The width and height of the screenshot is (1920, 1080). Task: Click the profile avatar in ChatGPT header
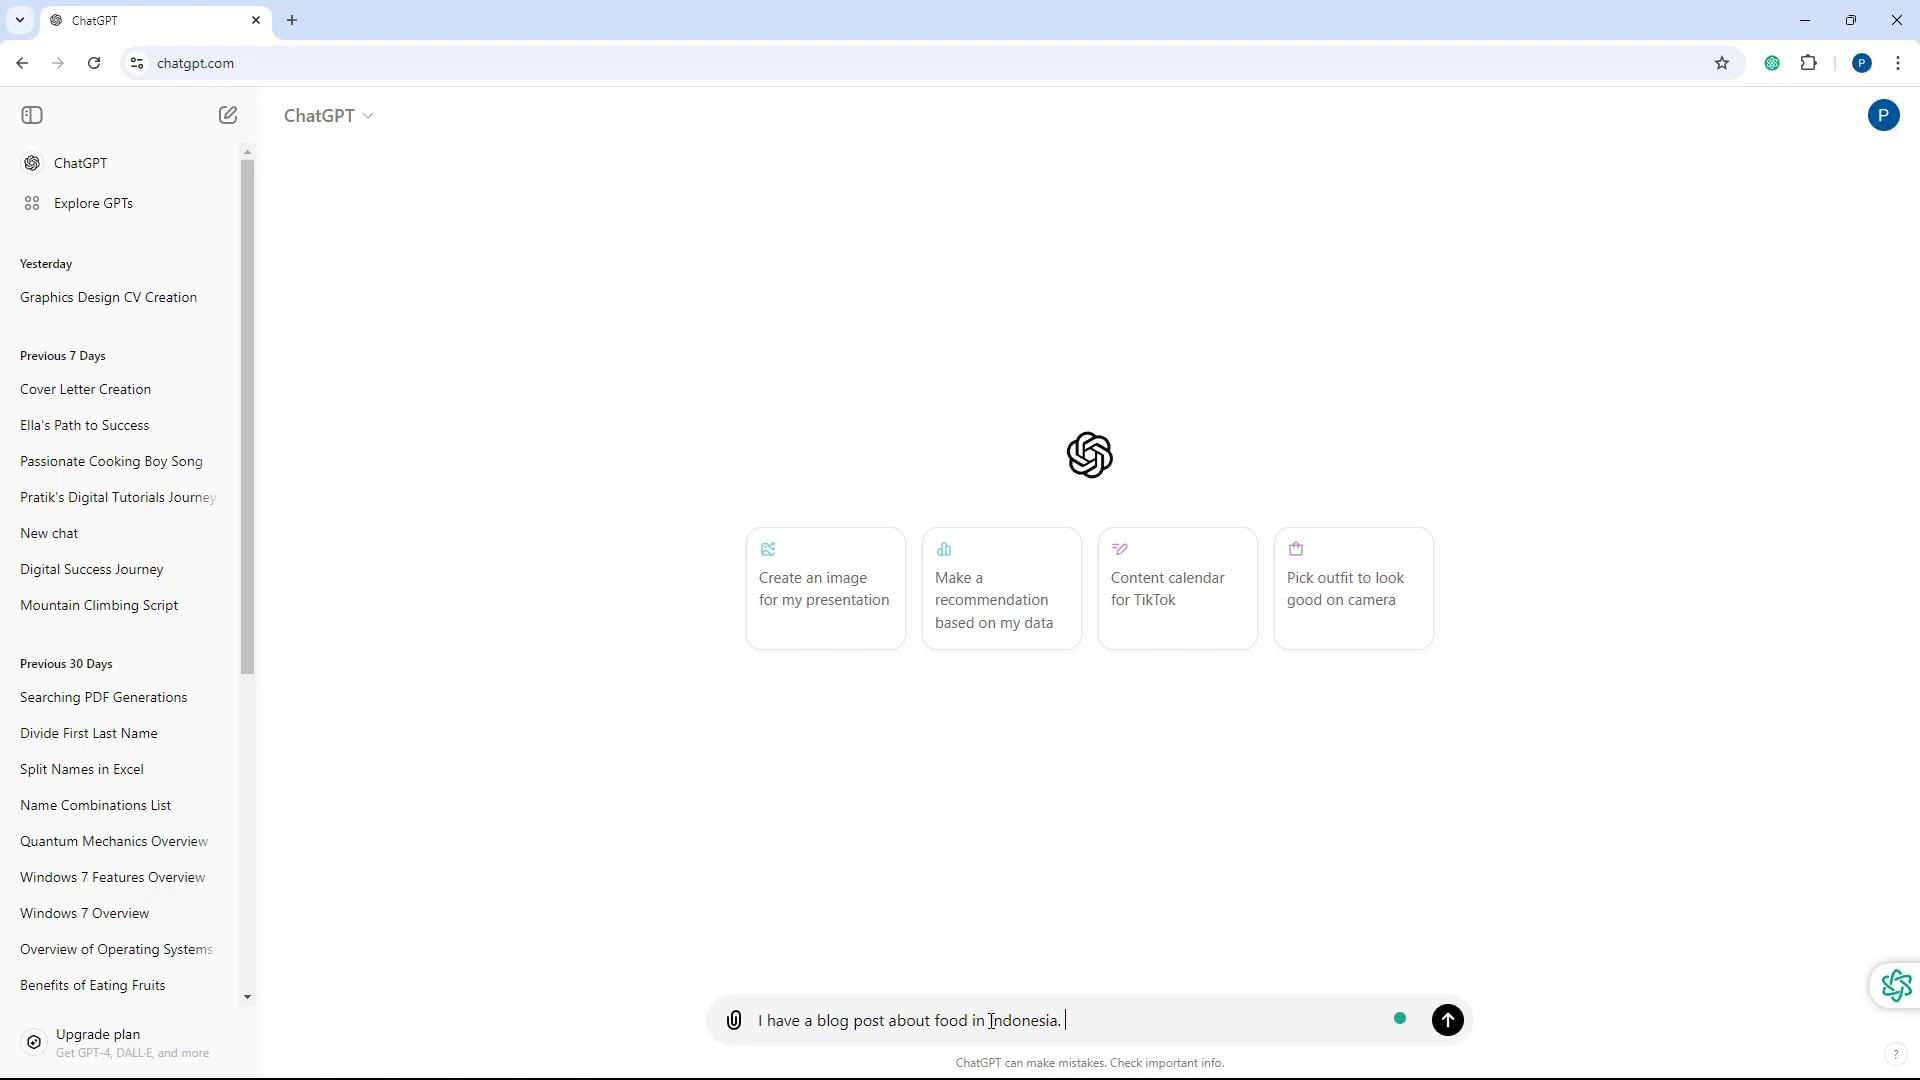click(x=1883, y=115)
